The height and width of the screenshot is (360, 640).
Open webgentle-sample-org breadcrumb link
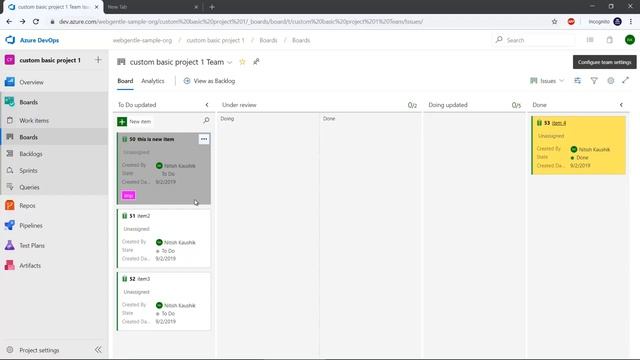142,40
